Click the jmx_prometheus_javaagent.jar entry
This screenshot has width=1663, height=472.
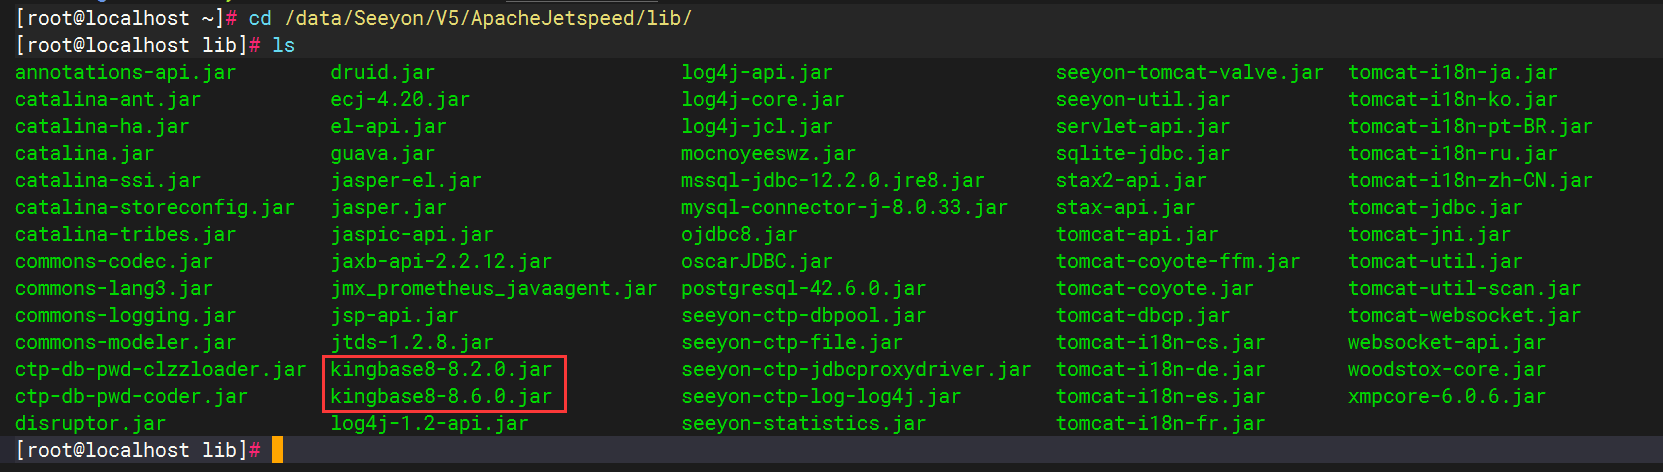tap(493, 289)
